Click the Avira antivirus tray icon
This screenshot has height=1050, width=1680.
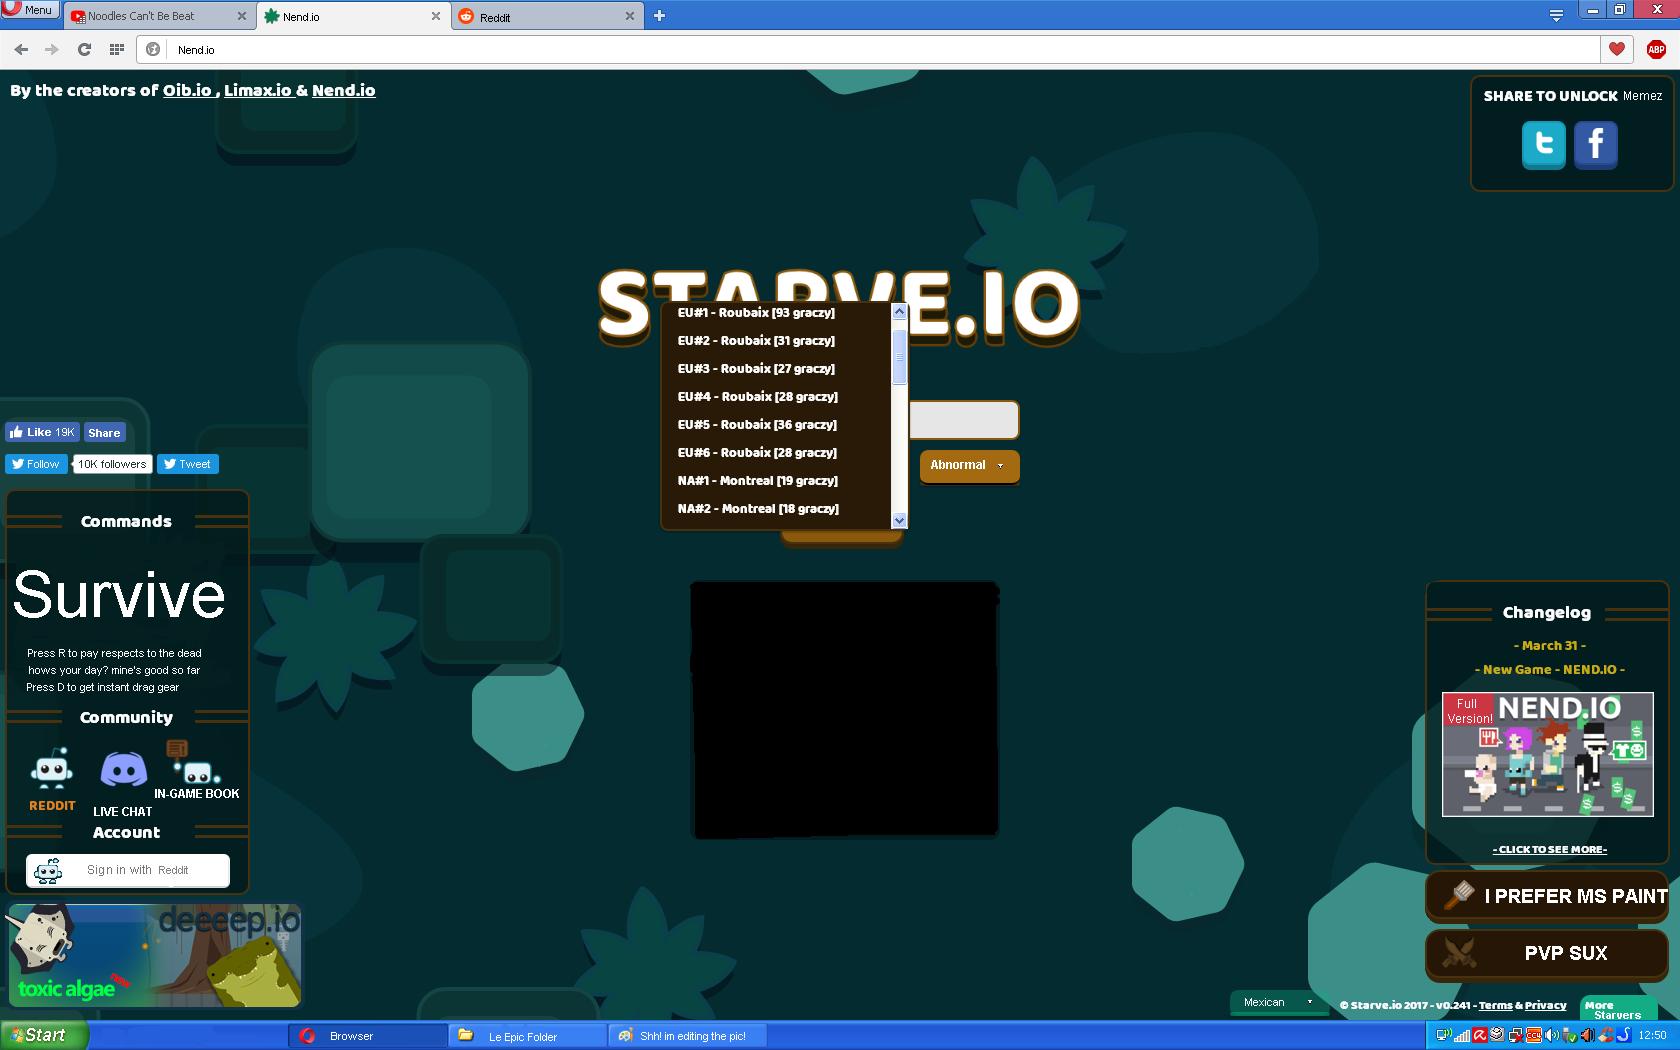(x=1480, y=1035)
